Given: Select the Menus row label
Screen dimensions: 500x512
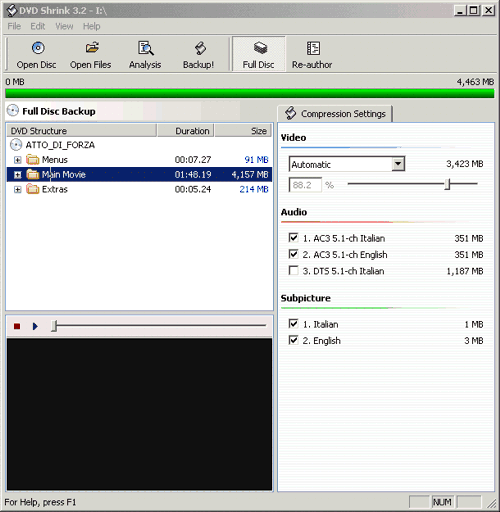Looking at the screenshot, I should coord(55,160).
